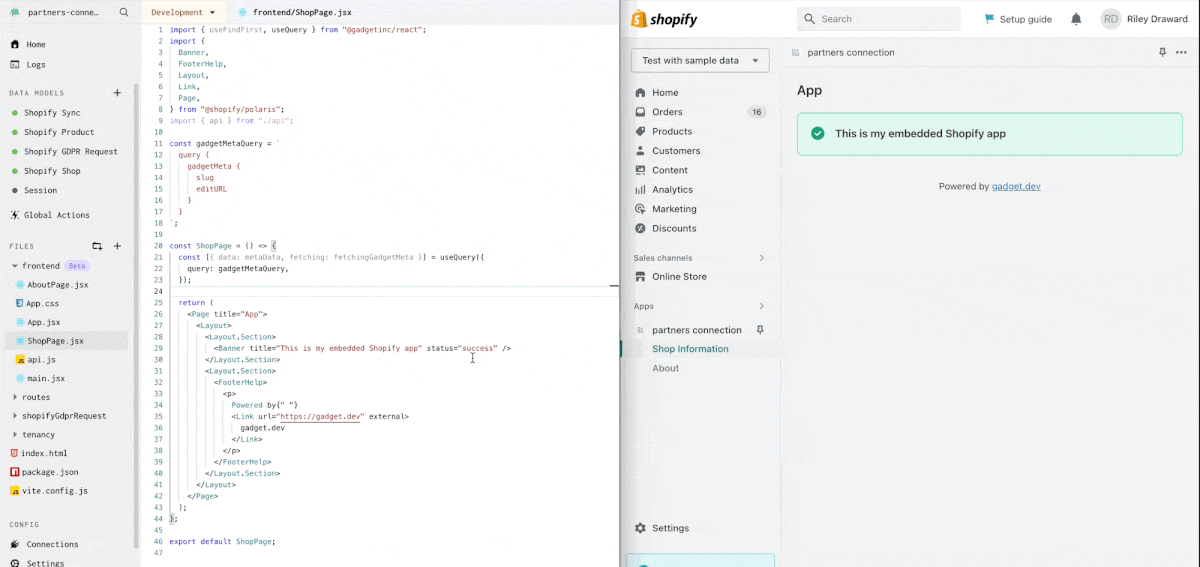
Task: Select frontend/ShopPage.jsx editor tab
Action: coord(294,12)
